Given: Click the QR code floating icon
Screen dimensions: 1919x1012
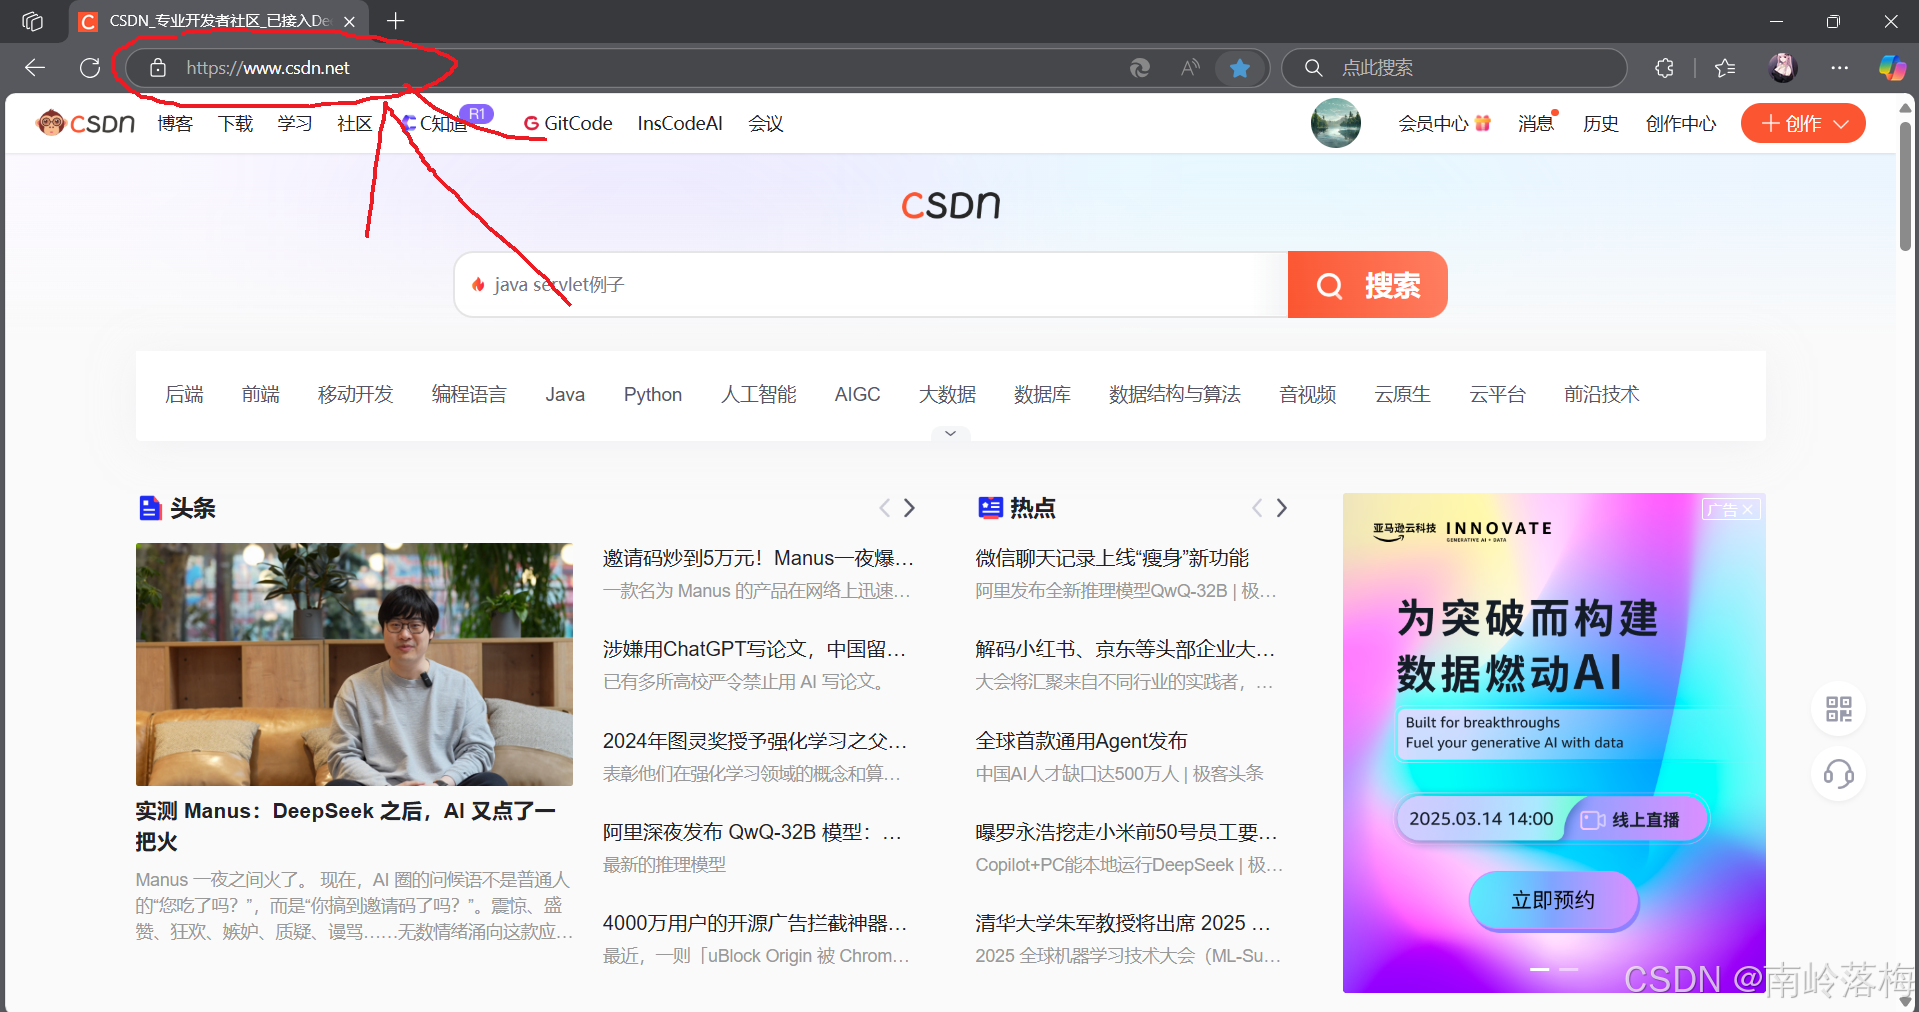Looking at the screenshot, I should (1838, 709).
